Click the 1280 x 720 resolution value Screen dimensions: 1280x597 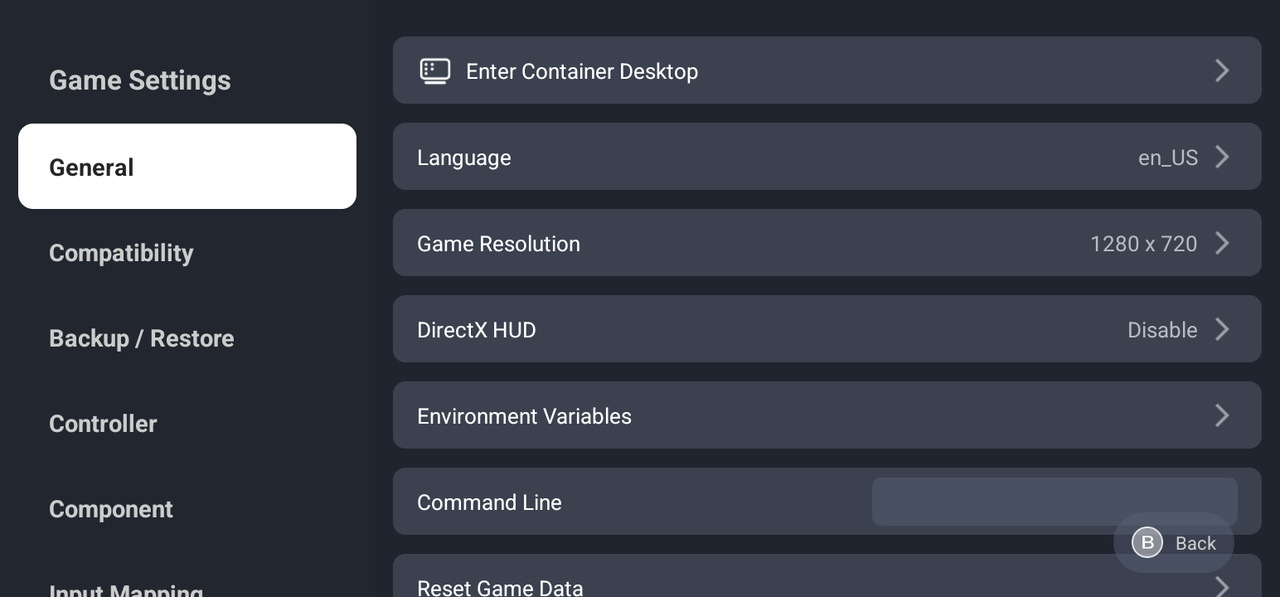coord(1143,244)
